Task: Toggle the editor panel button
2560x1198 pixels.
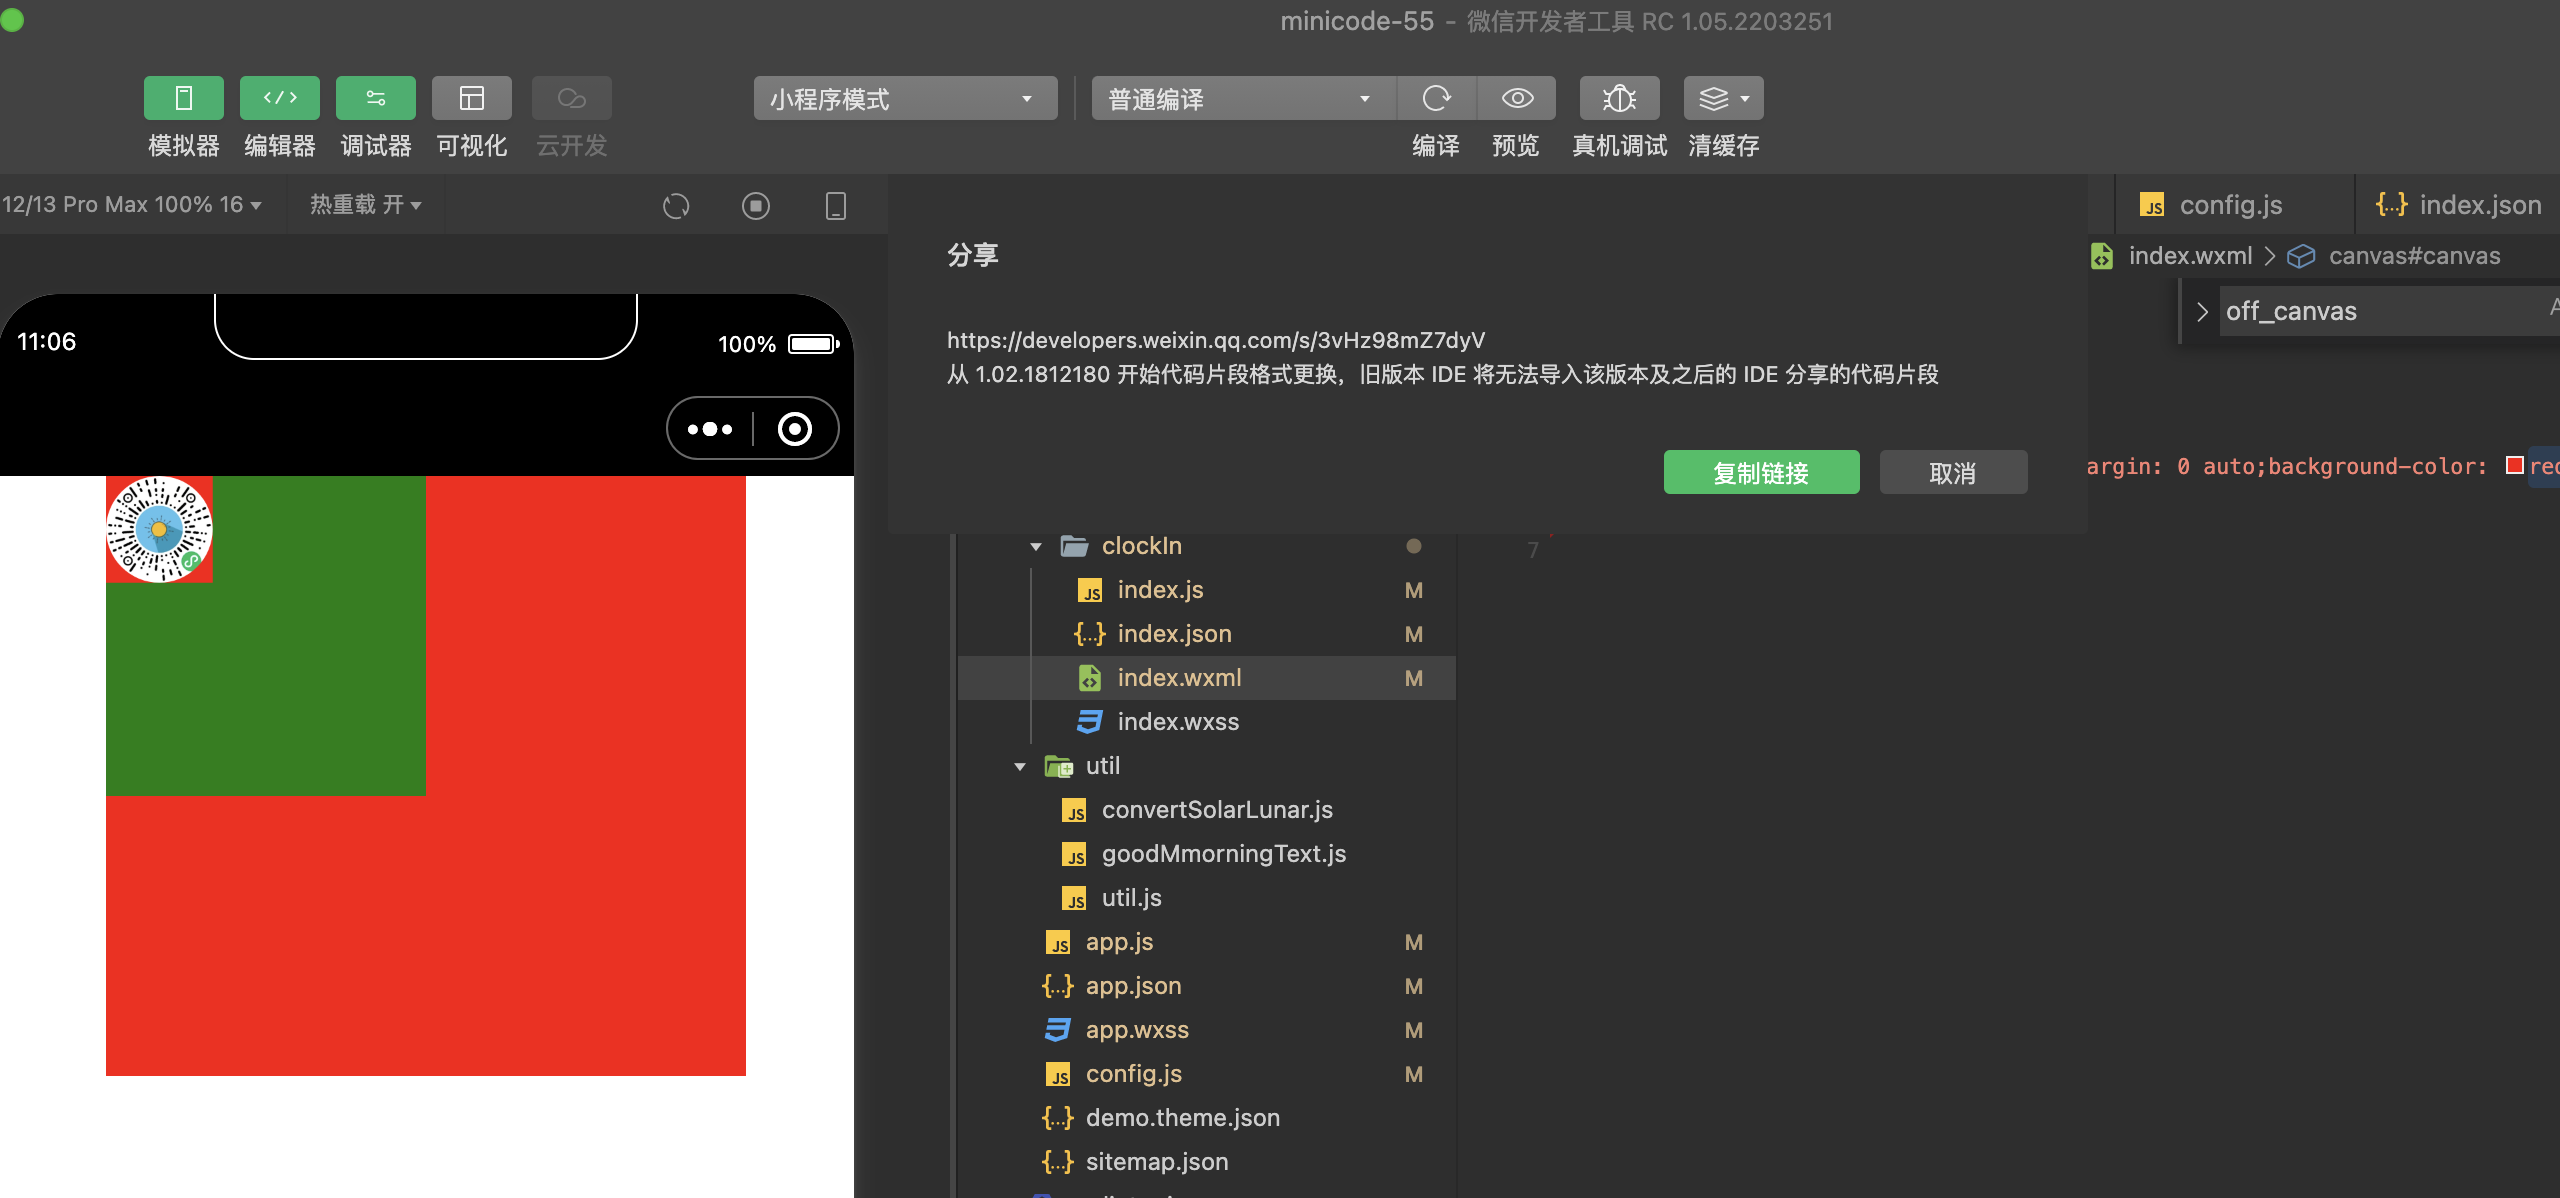Action: coord(279,98)
